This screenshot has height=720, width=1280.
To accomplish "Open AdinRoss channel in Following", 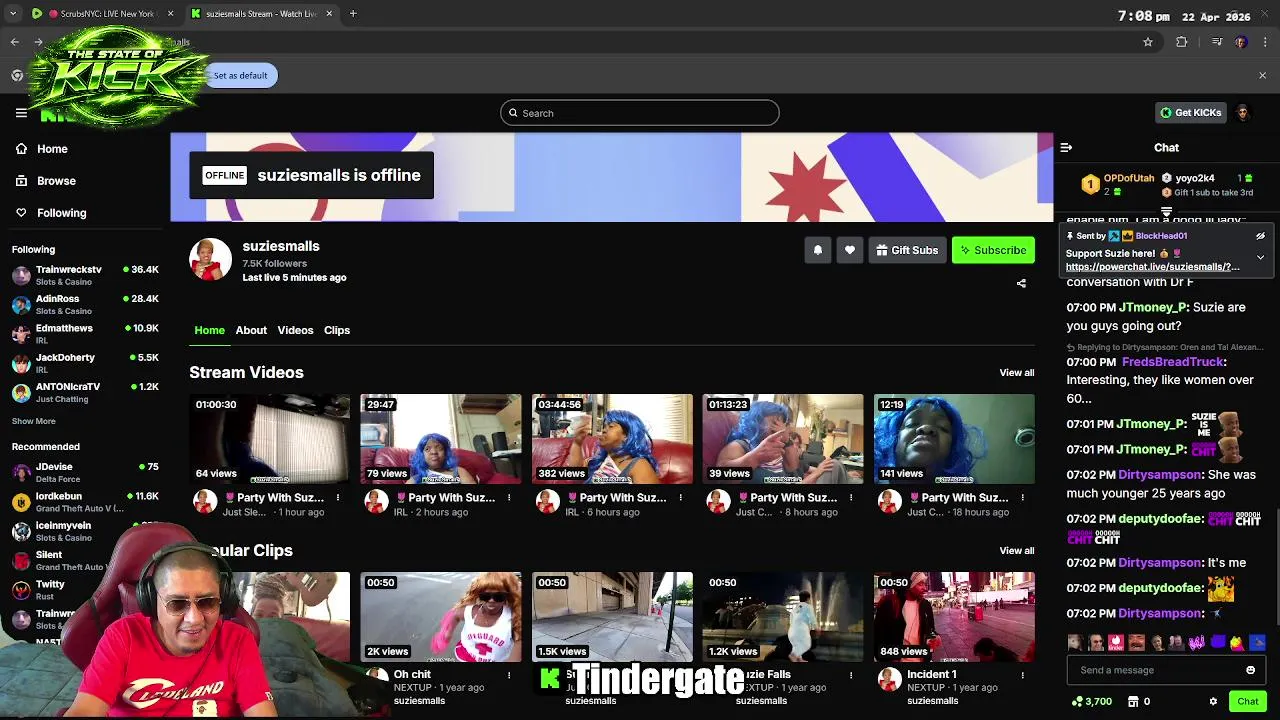I will 85,304.
